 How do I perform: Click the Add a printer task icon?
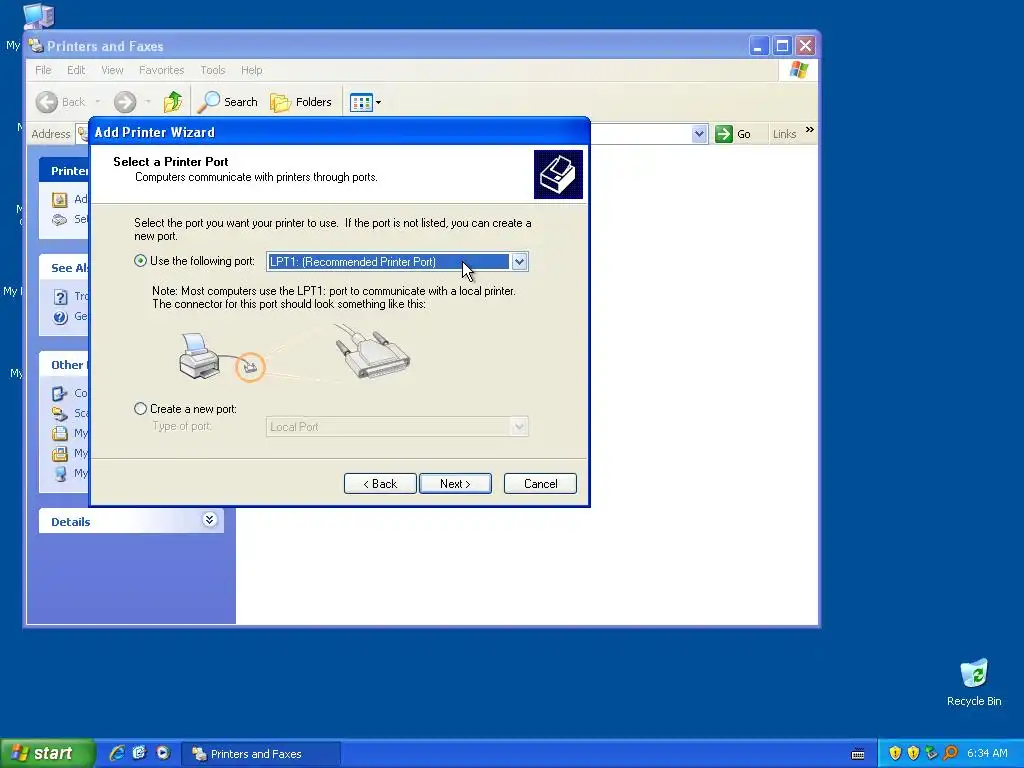(x=59, y=199)
